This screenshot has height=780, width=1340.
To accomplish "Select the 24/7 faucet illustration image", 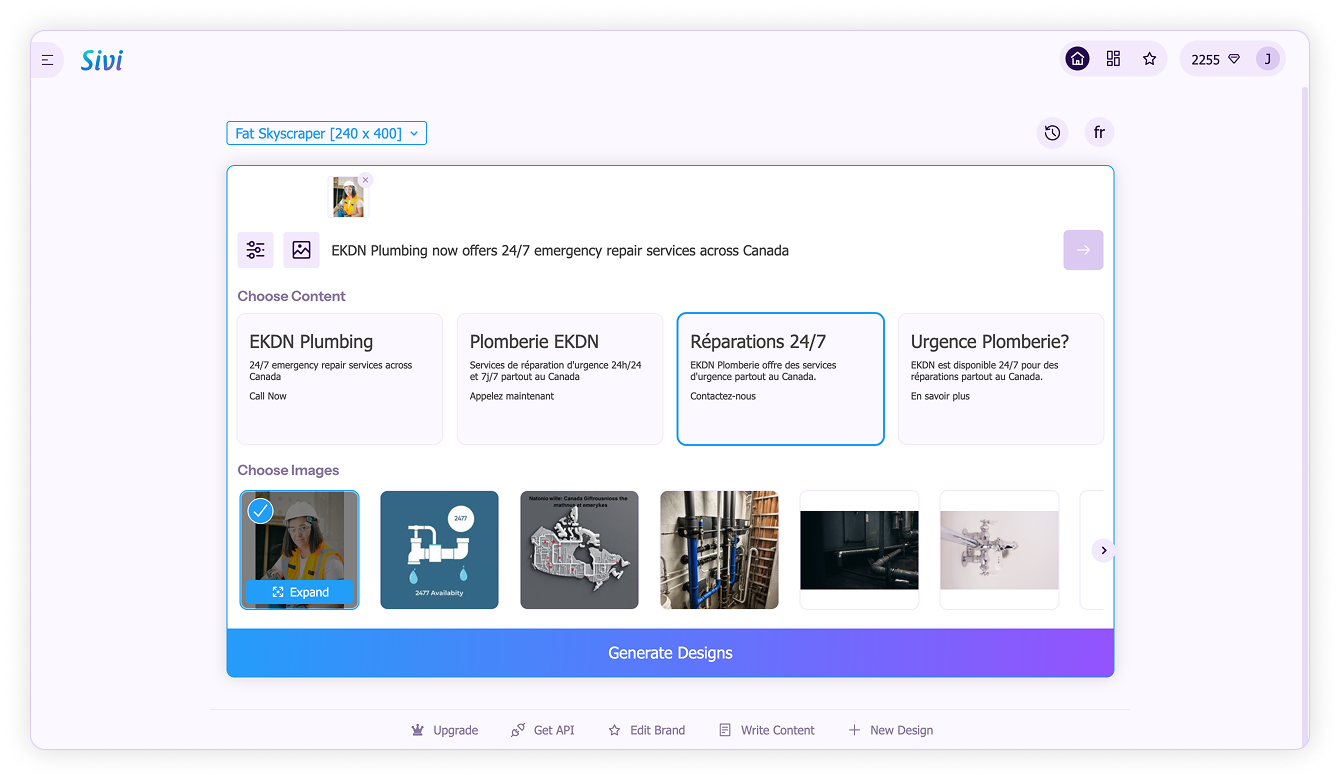I will click(x=439, y=550).
